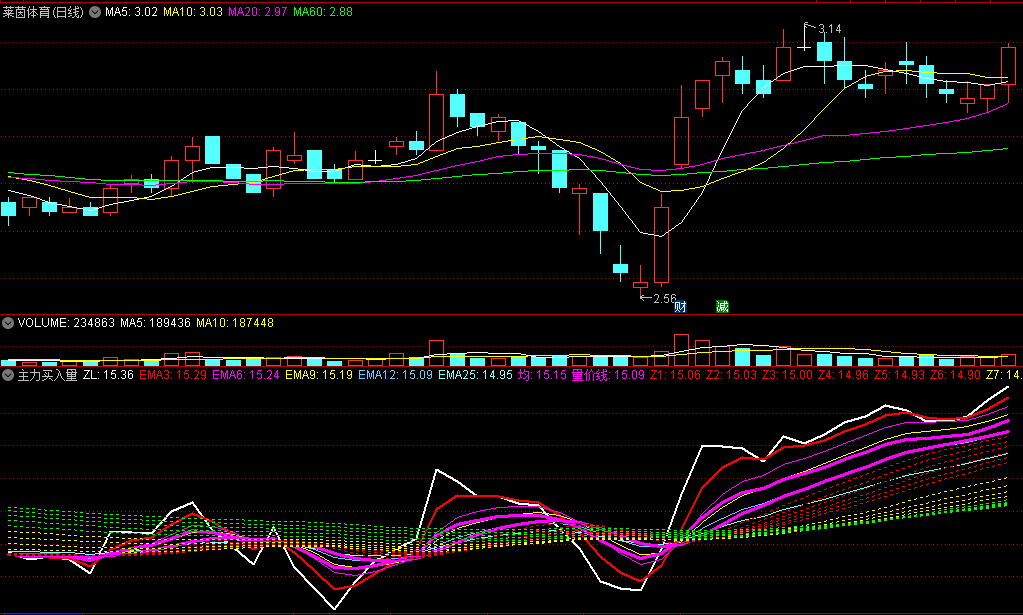Click the volume MA10: 187448 label
1023x615 pixels.
click(235, 323)
